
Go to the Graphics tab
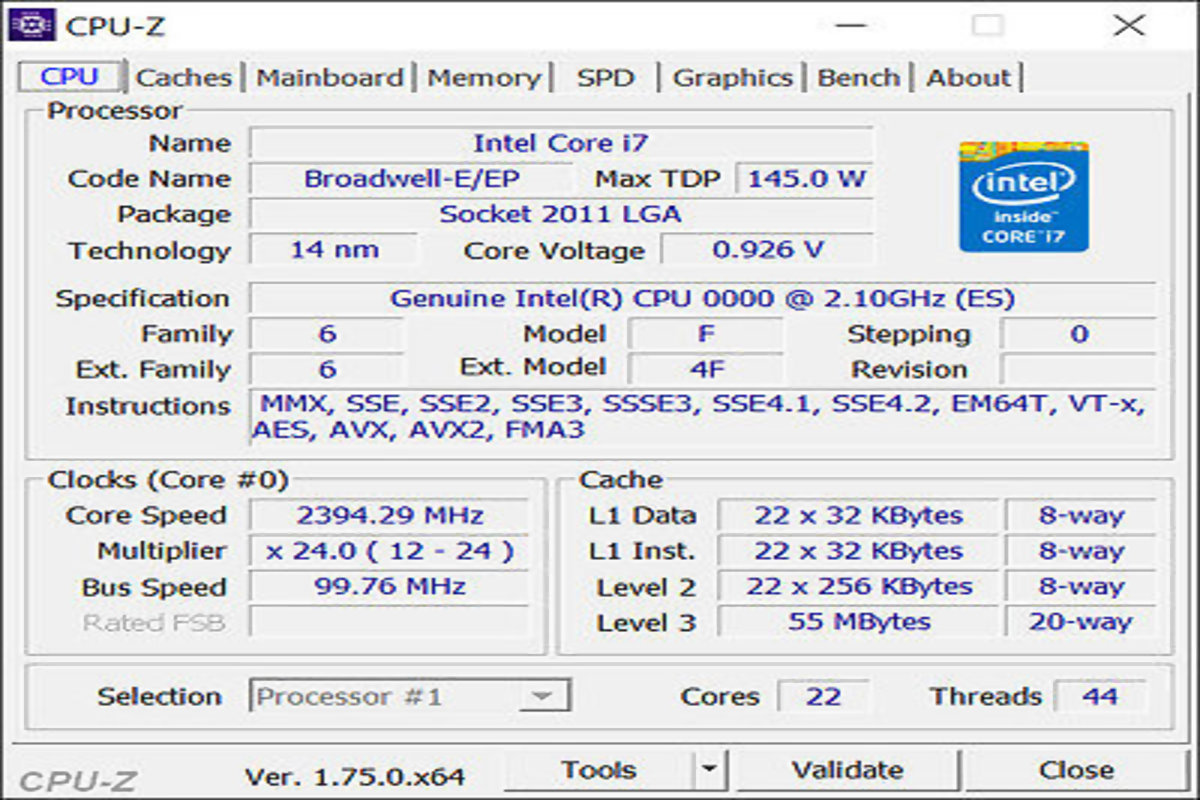(x=733, y=77)
